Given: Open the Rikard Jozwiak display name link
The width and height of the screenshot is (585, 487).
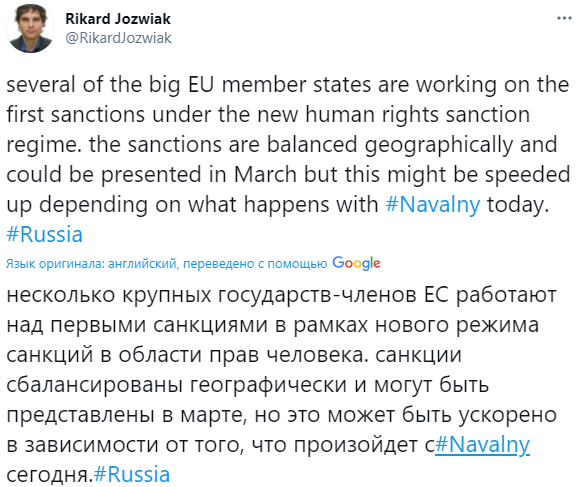Looking at the screenshot, I should pyautogui.click(x=118, y=19).
